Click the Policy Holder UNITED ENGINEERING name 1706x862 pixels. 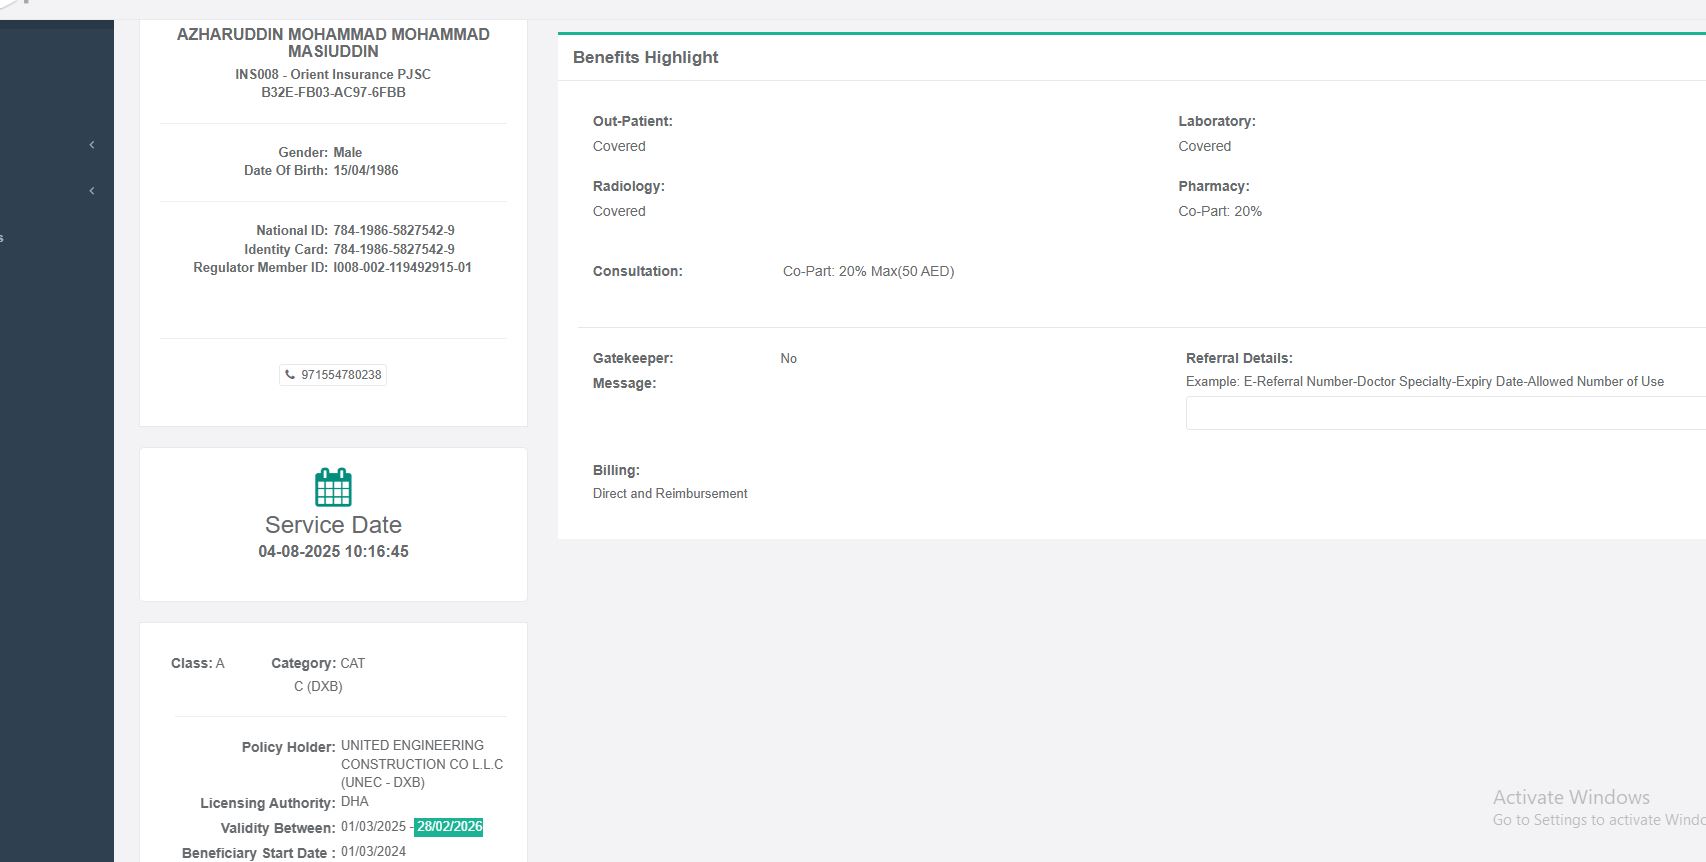click(412, 746)
